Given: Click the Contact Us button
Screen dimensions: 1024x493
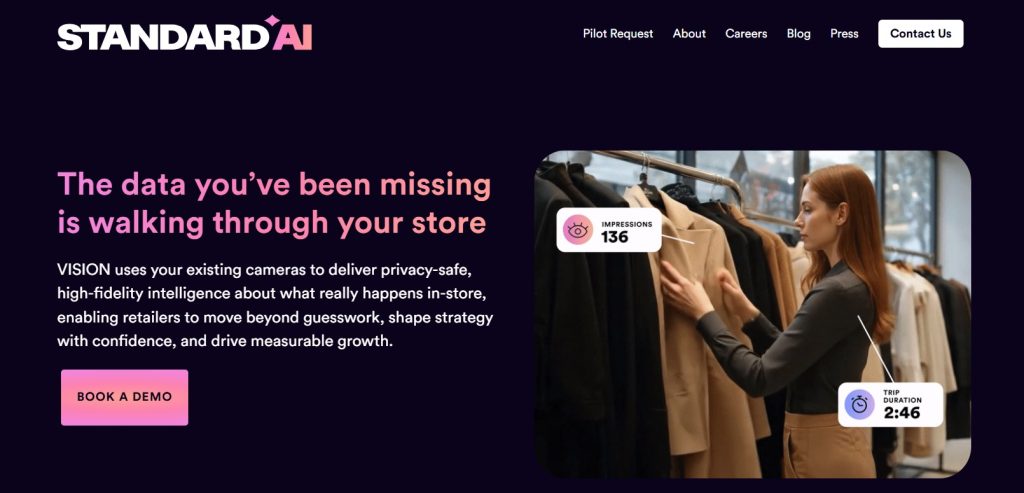Looking at the screenshot, I should [x=921, y=34].
